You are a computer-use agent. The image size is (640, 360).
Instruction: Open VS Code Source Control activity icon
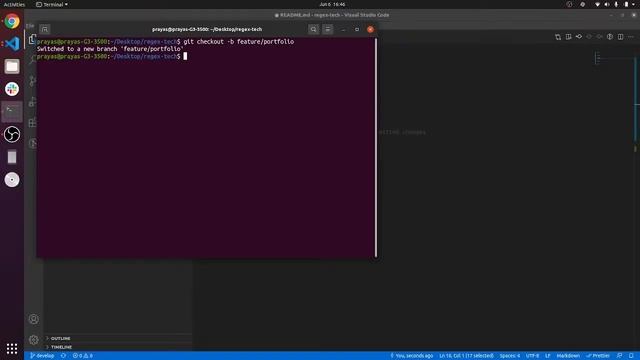click(x=33, y=81)
